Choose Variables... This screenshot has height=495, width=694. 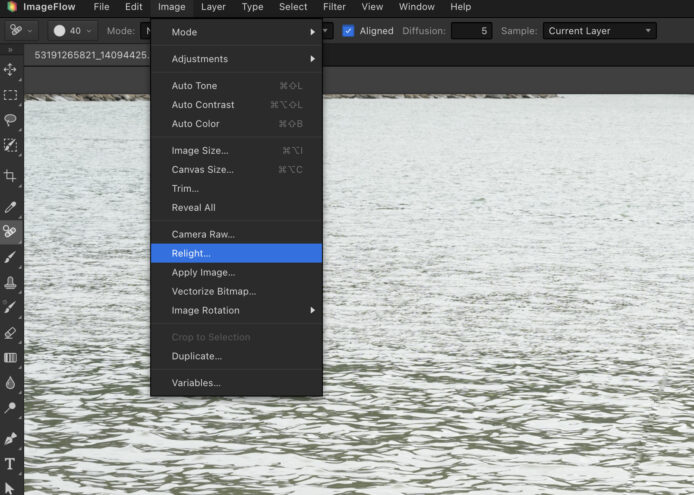[x=236, y=383]
